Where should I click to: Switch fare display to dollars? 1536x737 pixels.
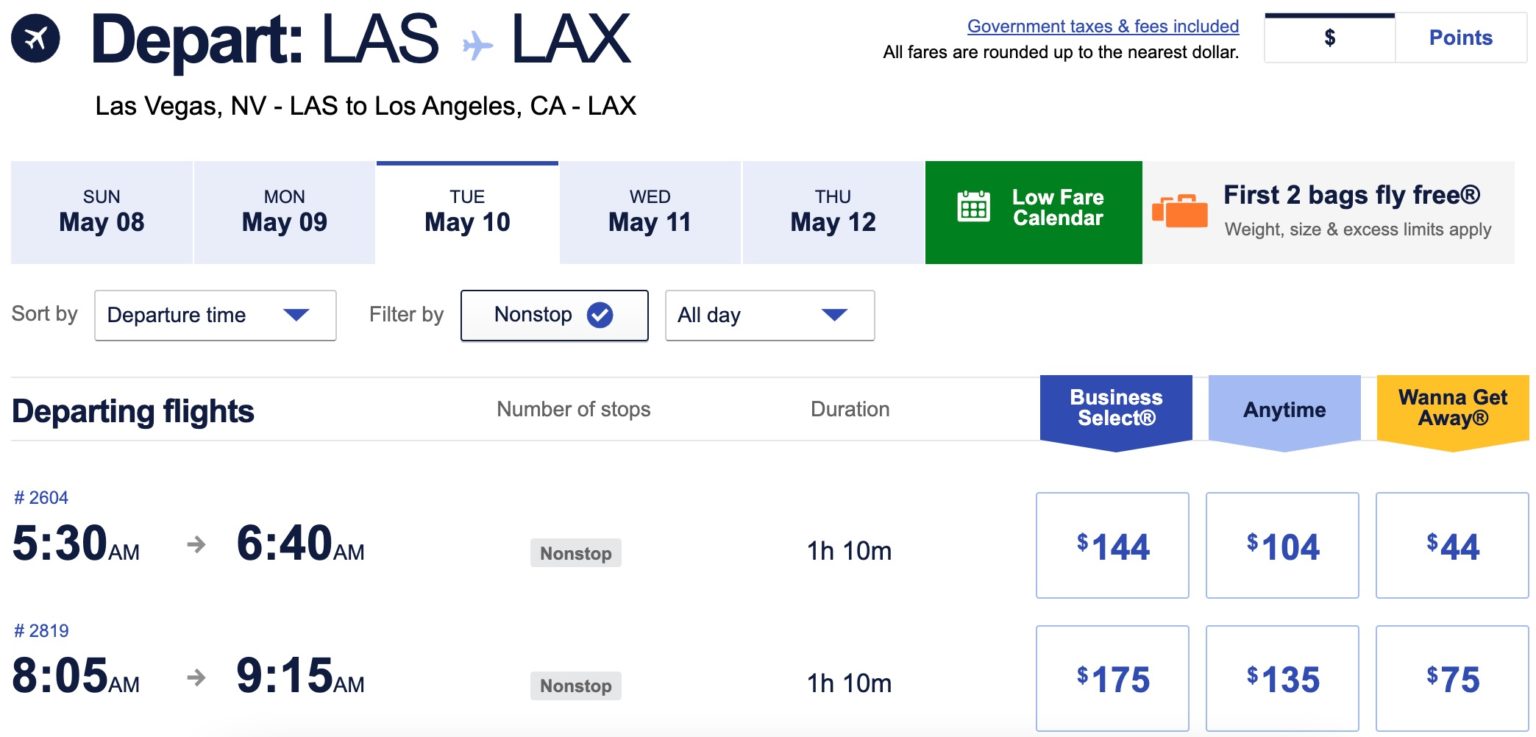[1329, 39]
